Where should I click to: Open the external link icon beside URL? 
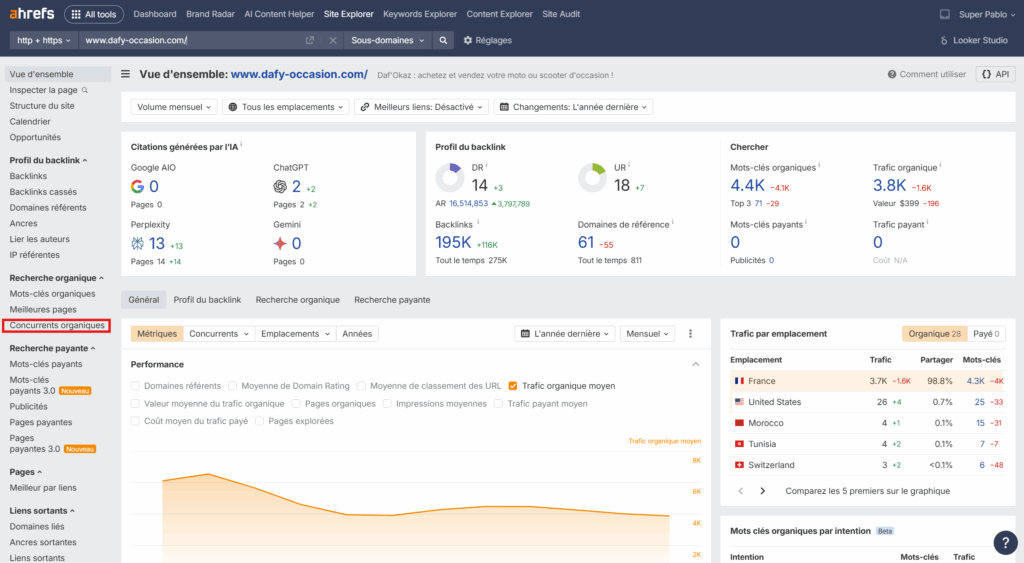310,40
